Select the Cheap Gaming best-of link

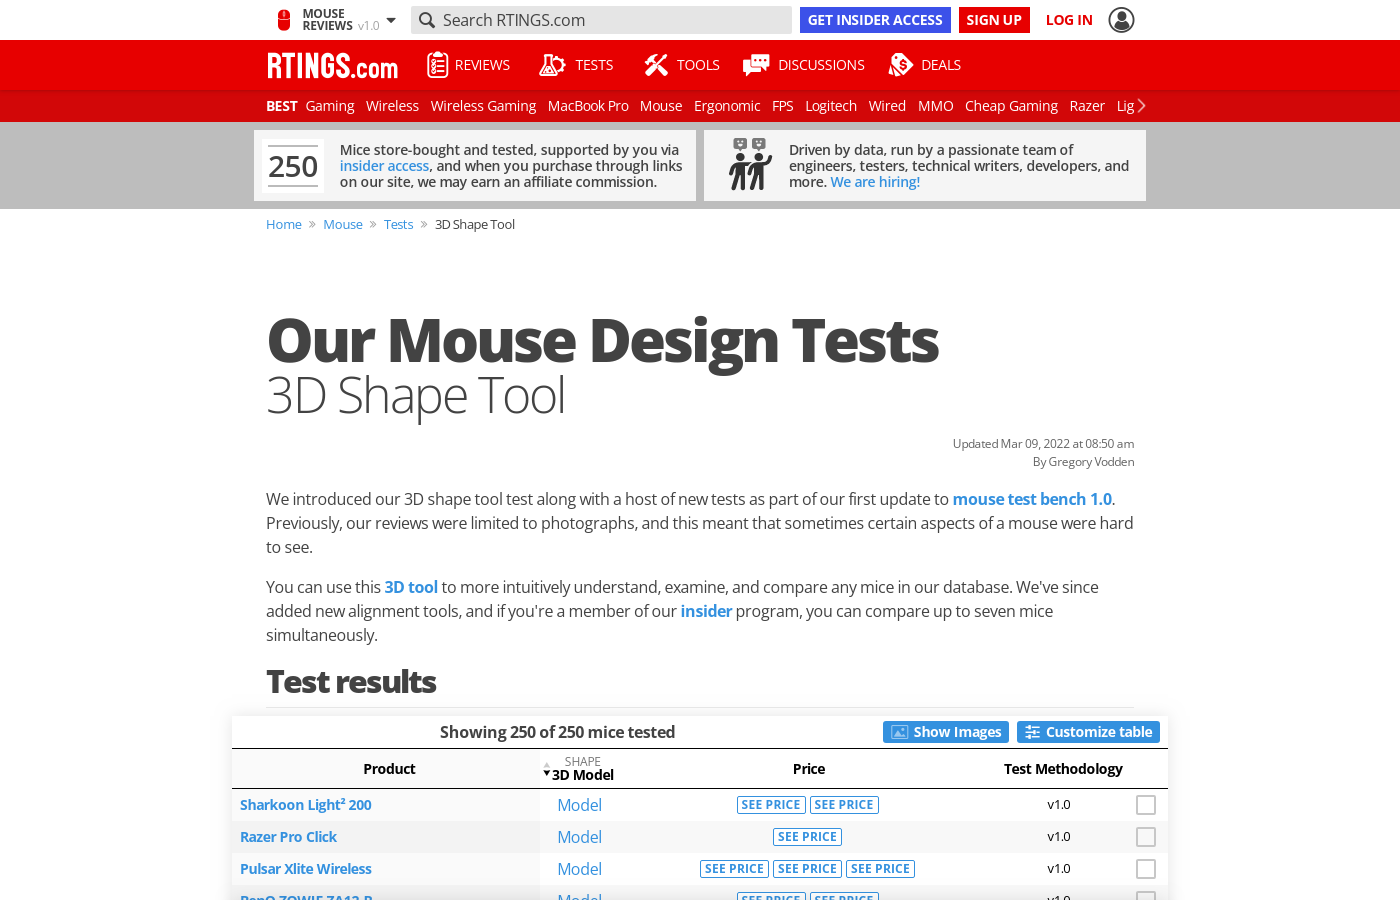[x=1011, y=106]
